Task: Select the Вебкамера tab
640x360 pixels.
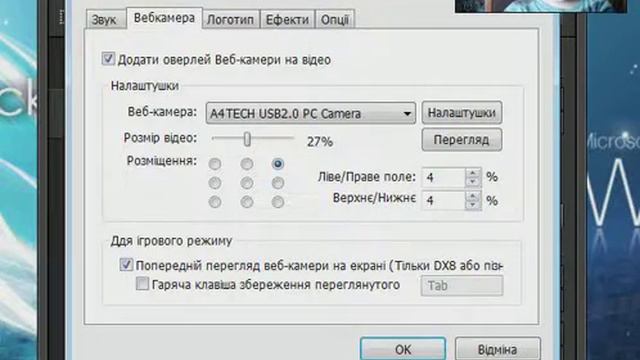Action: coord(164,18)
